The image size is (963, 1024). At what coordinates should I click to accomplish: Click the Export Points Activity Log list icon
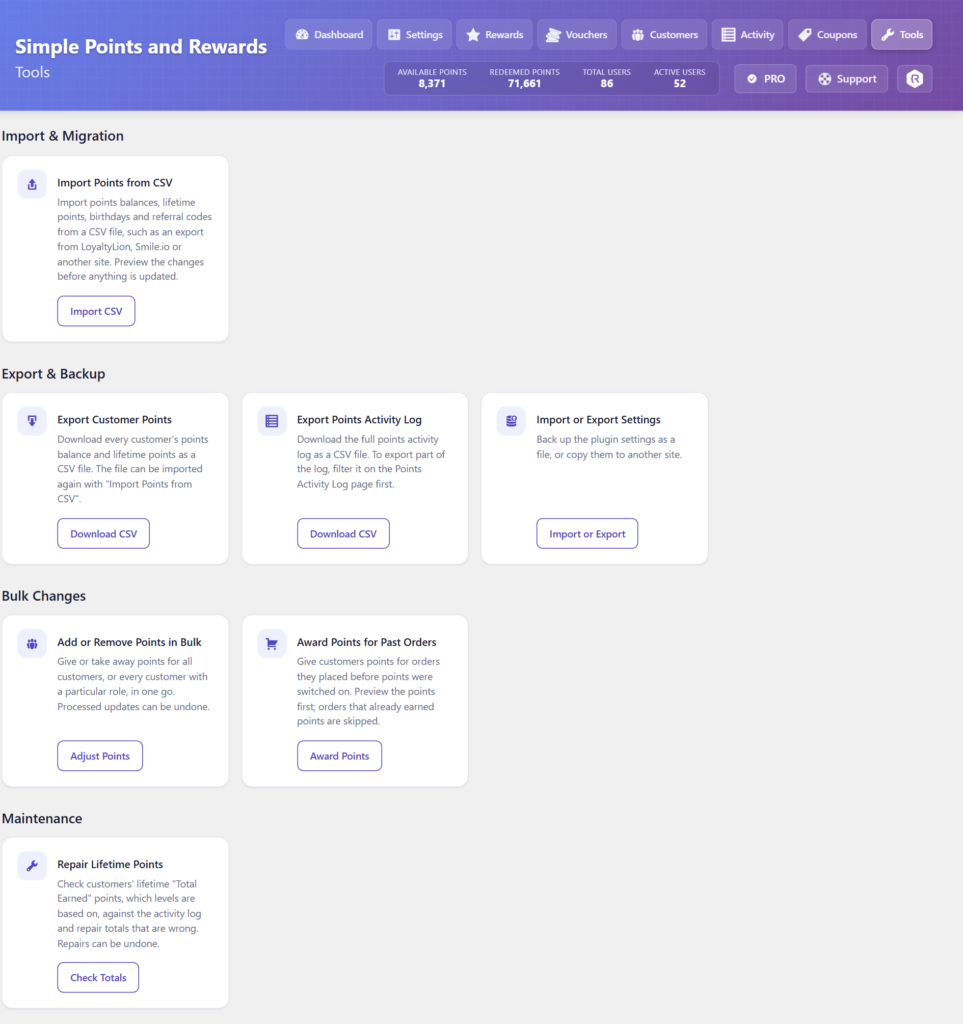pos(272,421)
